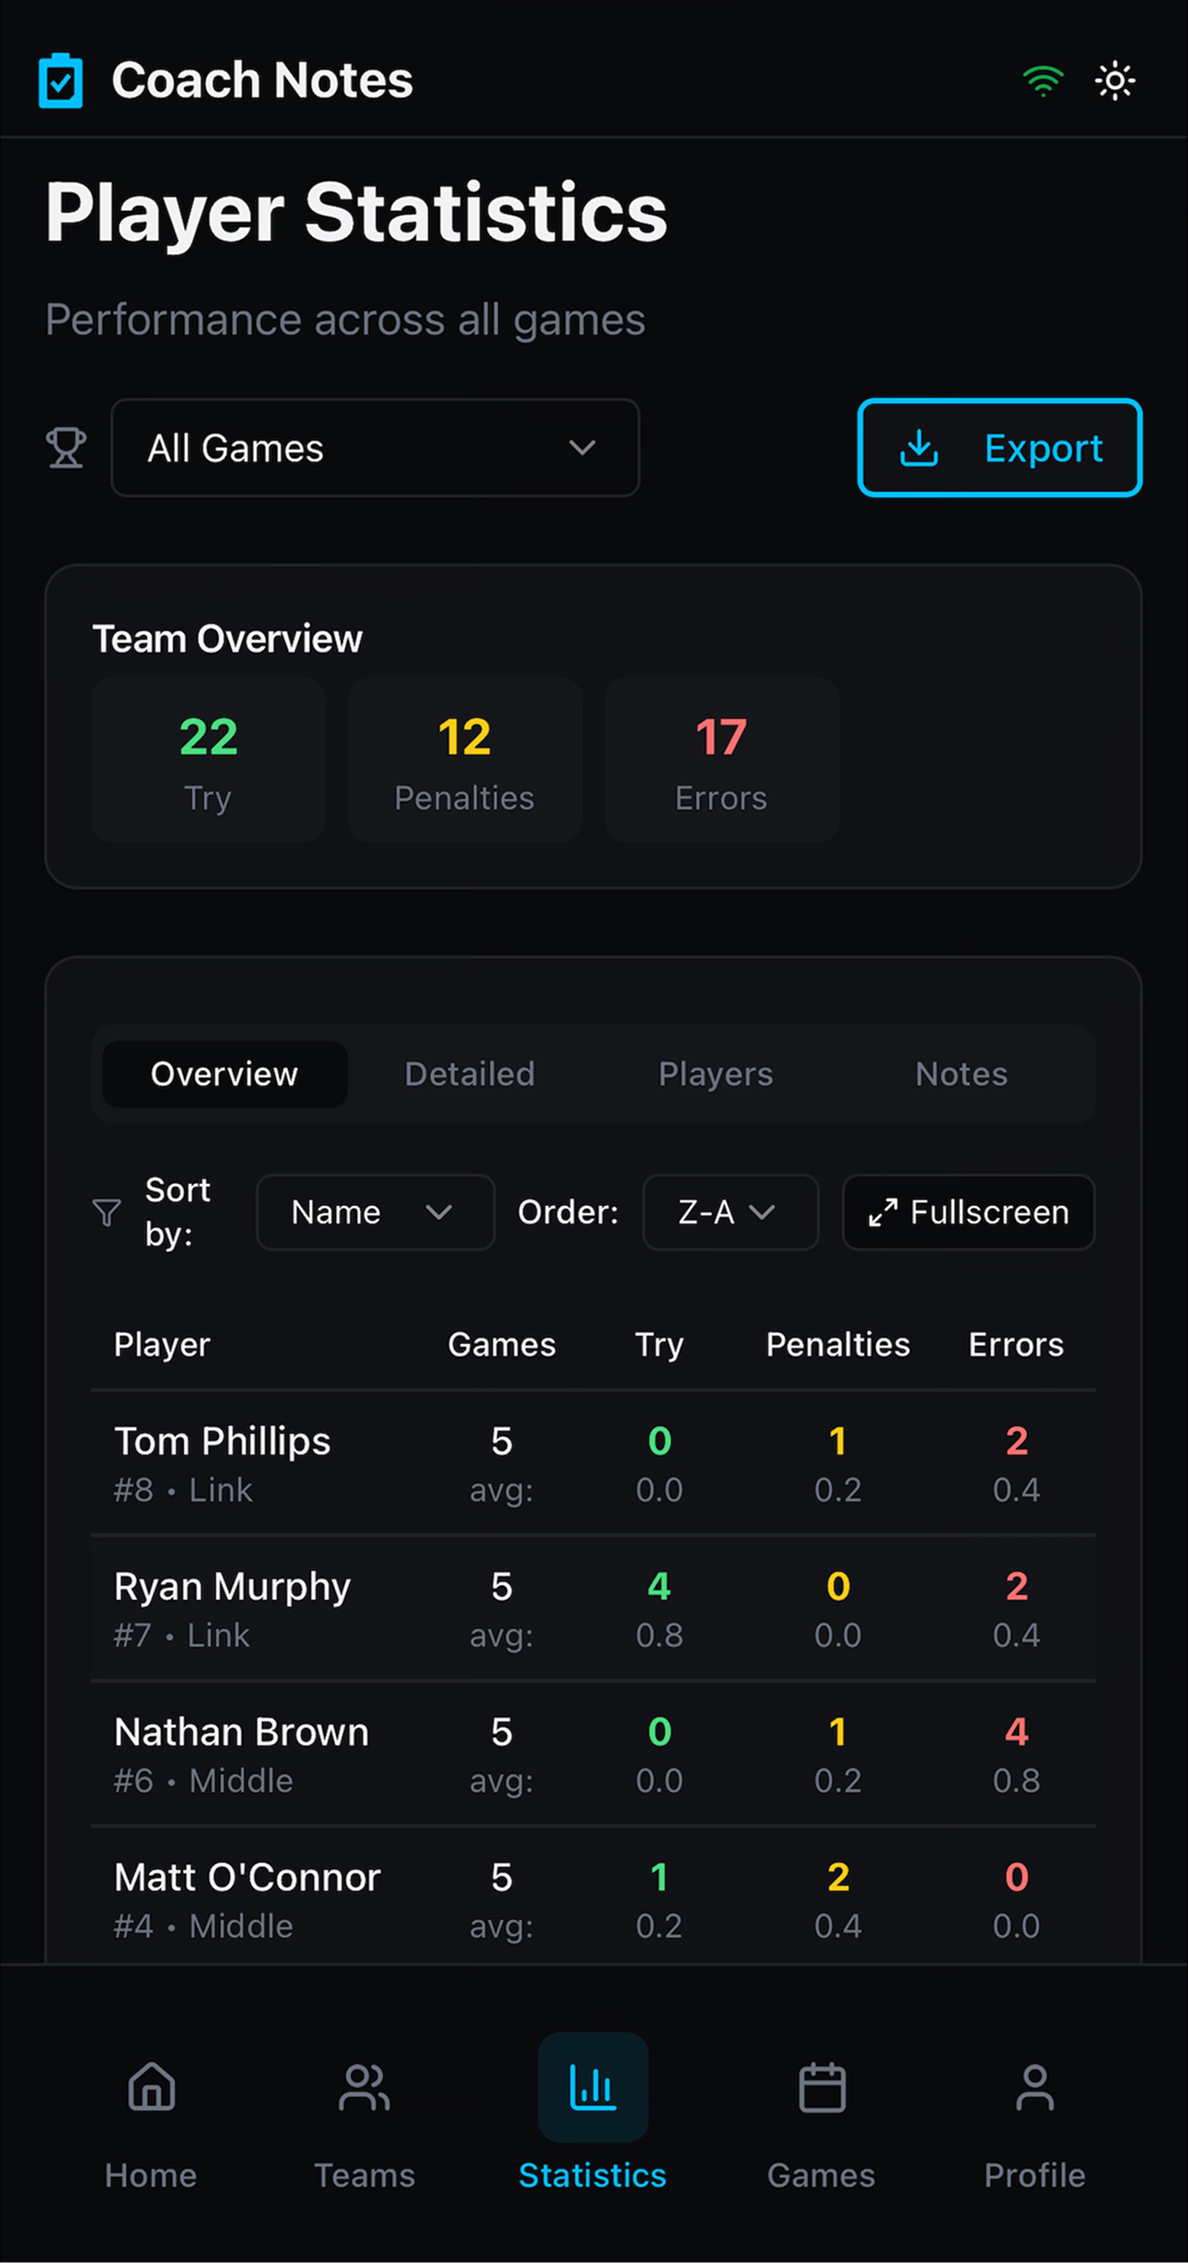Screen dimensions: 1188x2263
Task: Switch to the Detailed tab
Action: point(469,1074)
